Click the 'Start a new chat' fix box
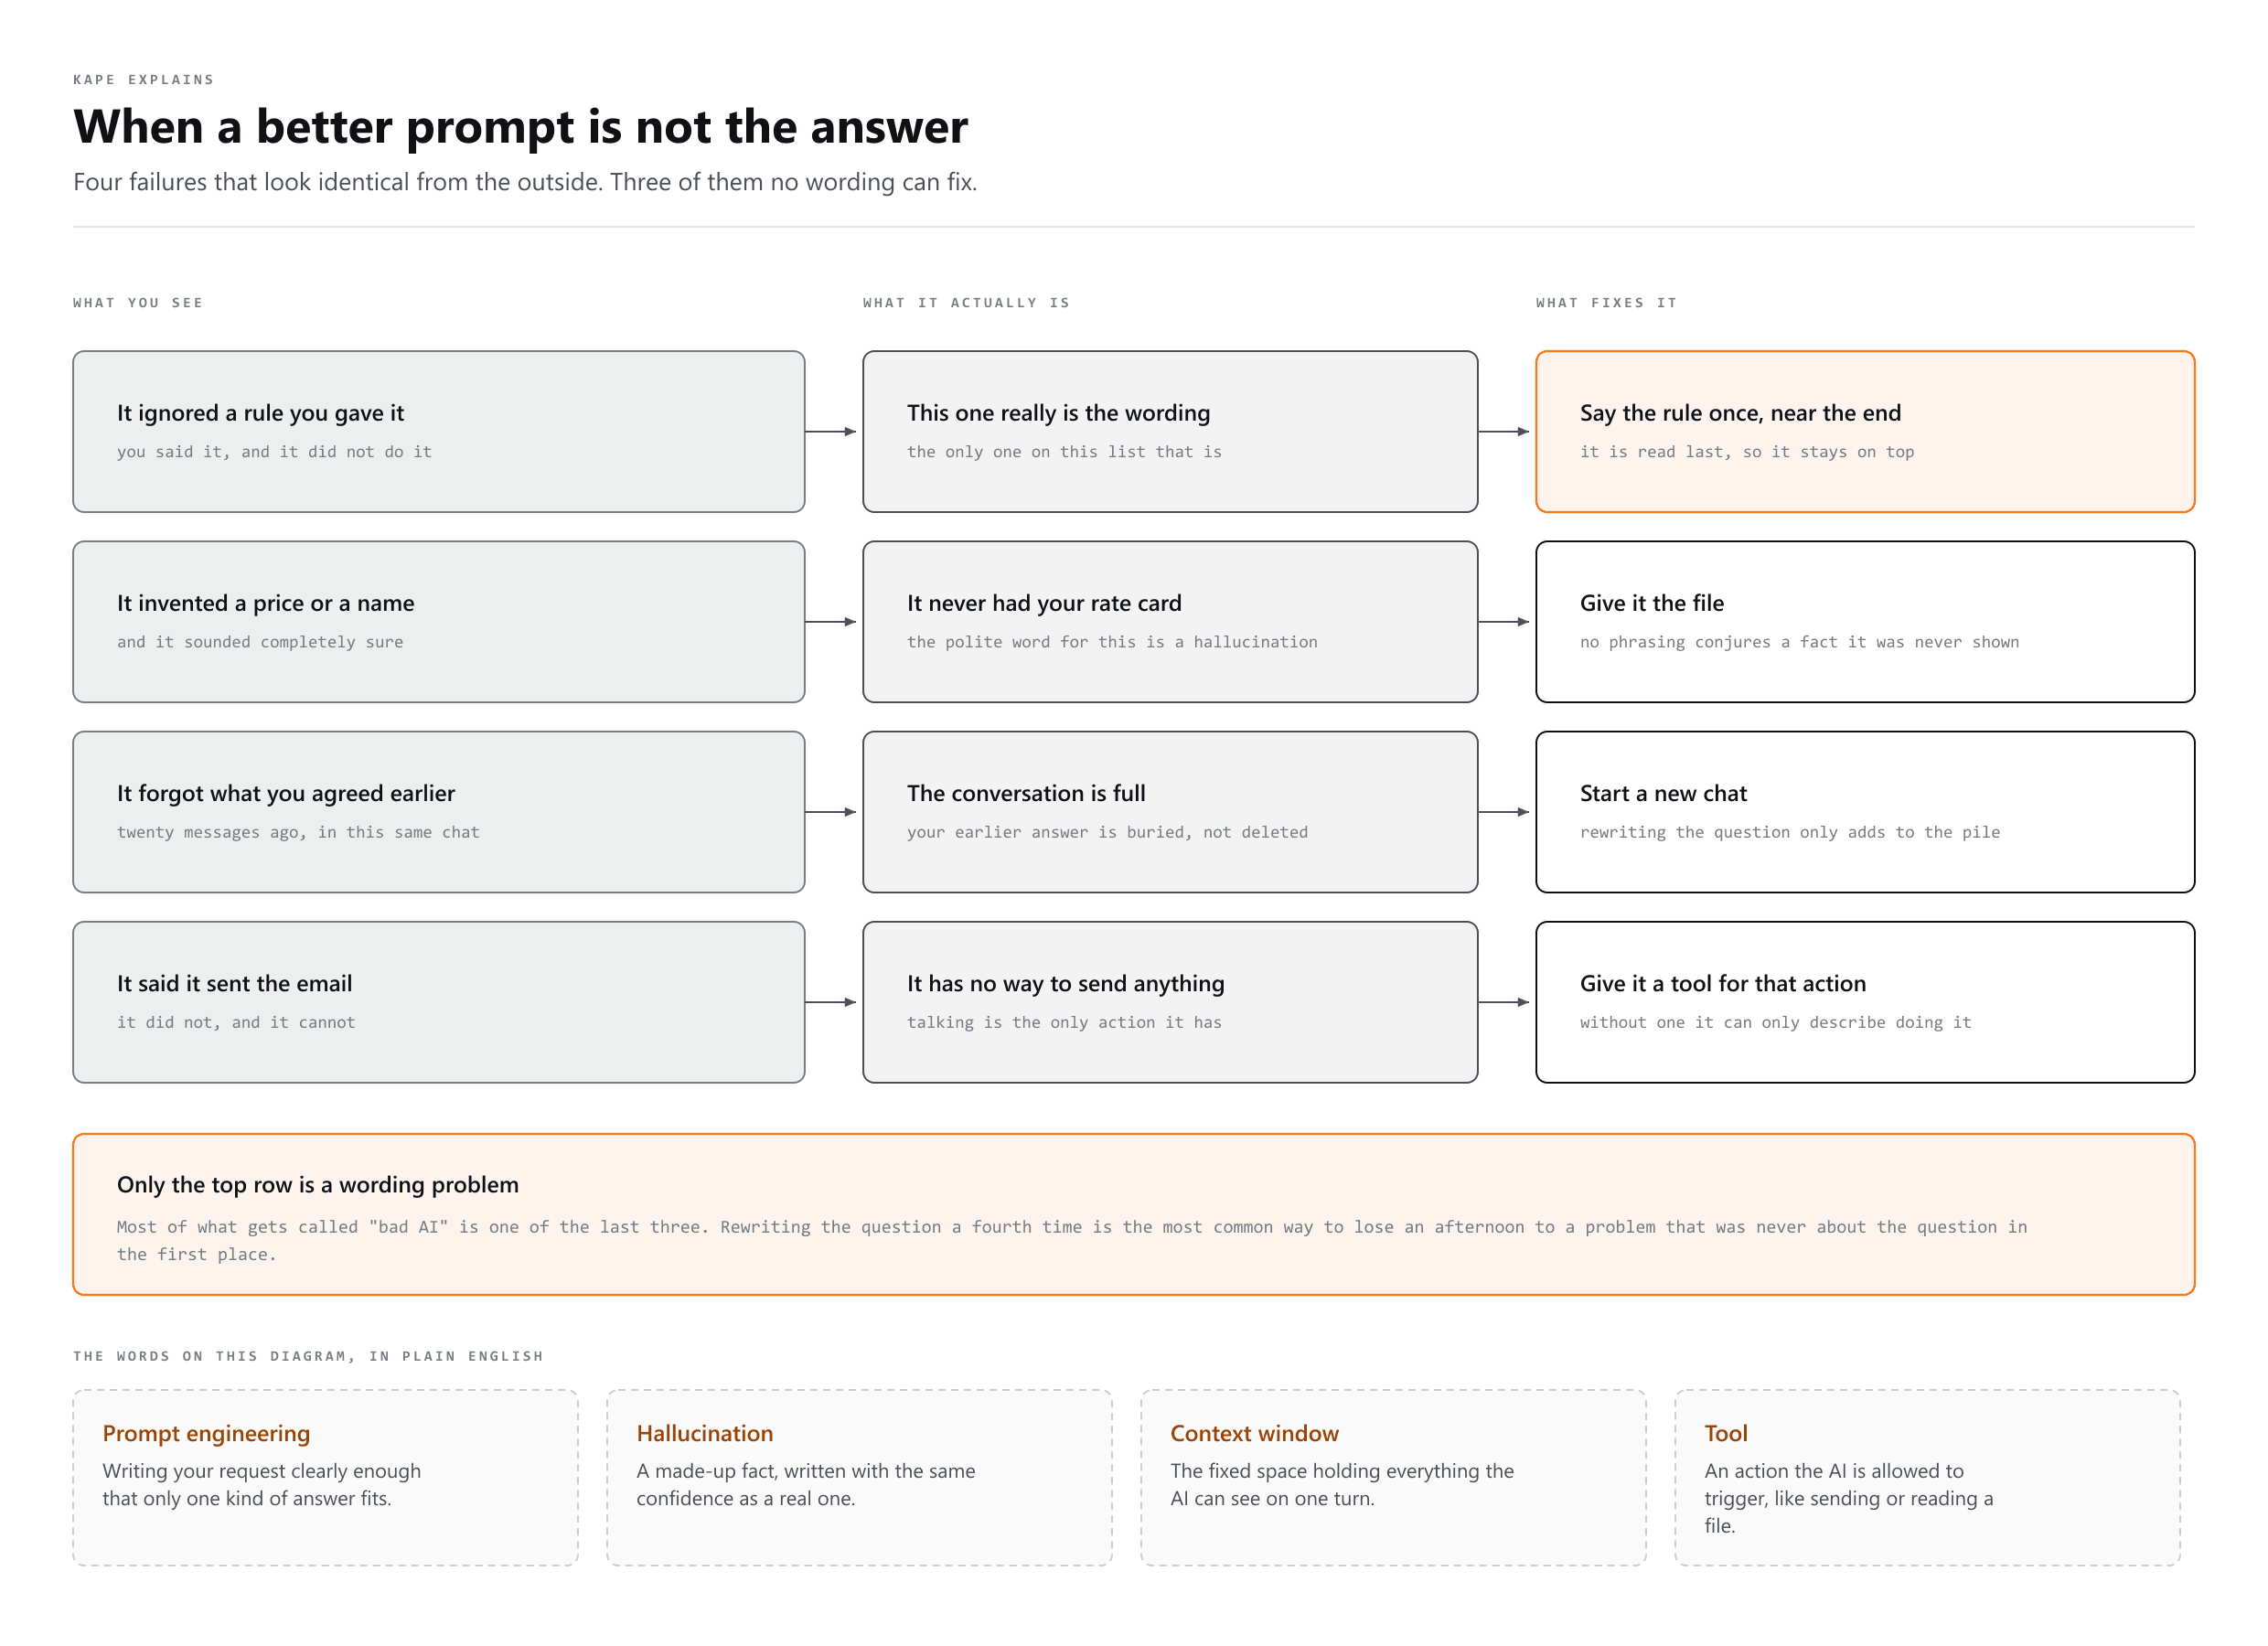 [1865, 812]
